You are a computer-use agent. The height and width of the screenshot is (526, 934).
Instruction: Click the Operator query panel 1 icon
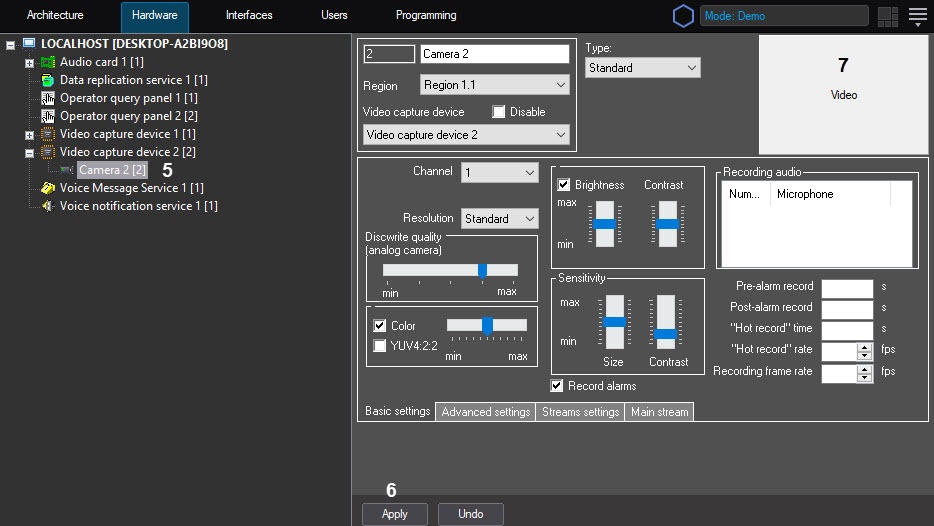click(47, 98)
